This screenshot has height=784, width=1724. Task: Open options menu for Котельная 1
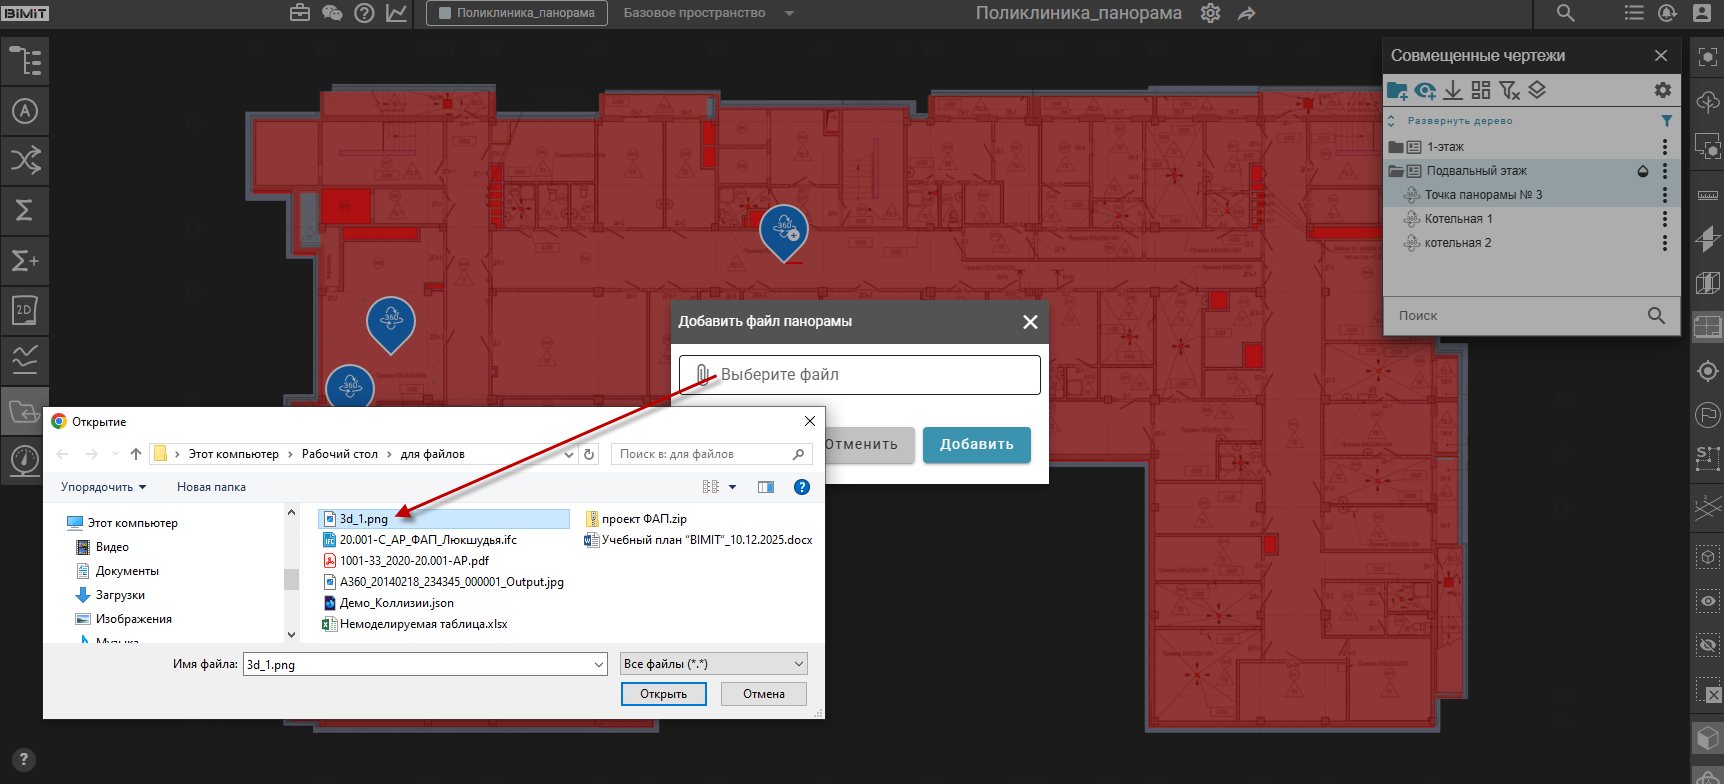click(1665, 219)
